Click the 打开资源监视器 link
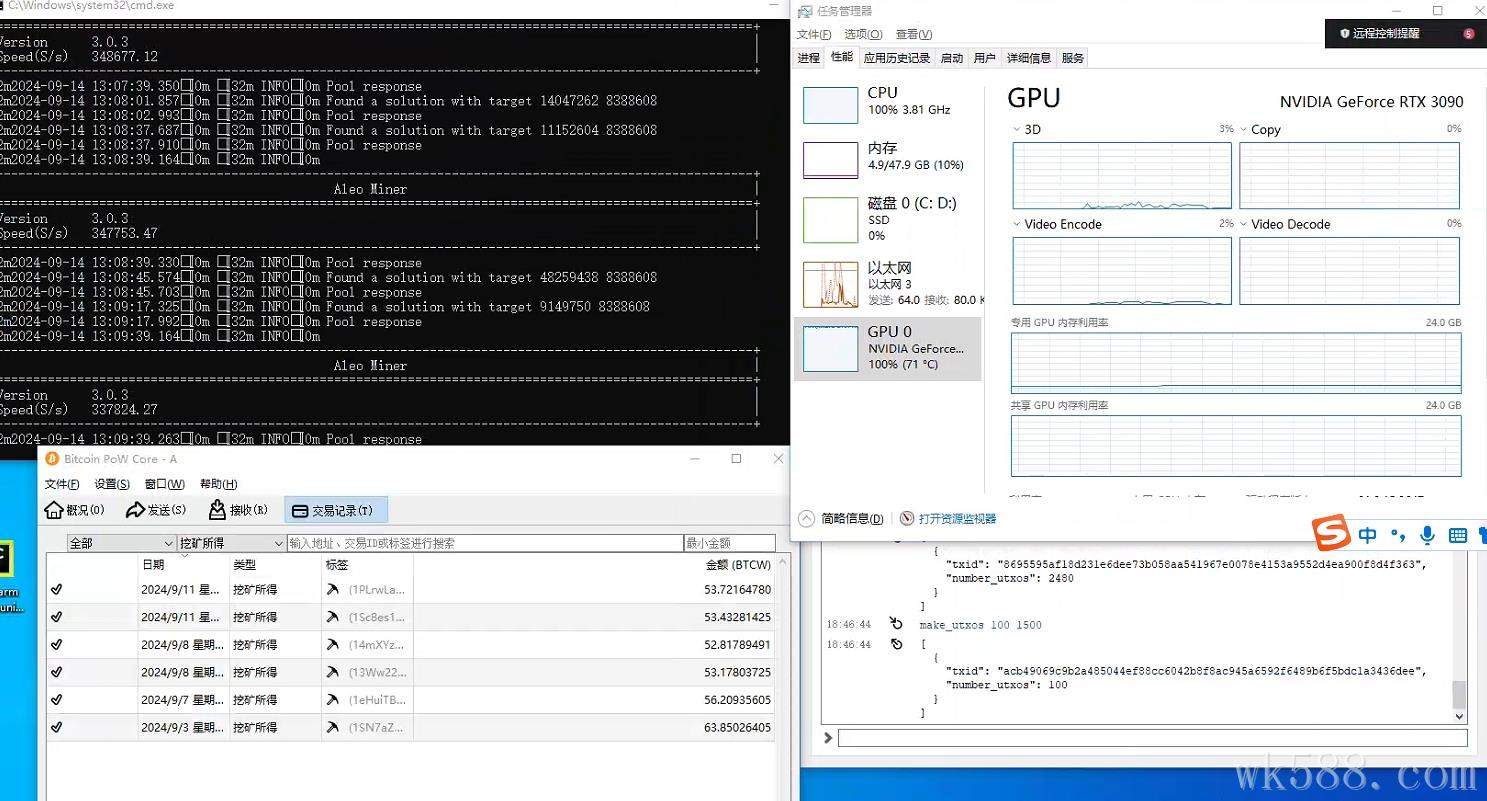 [957, 519]
